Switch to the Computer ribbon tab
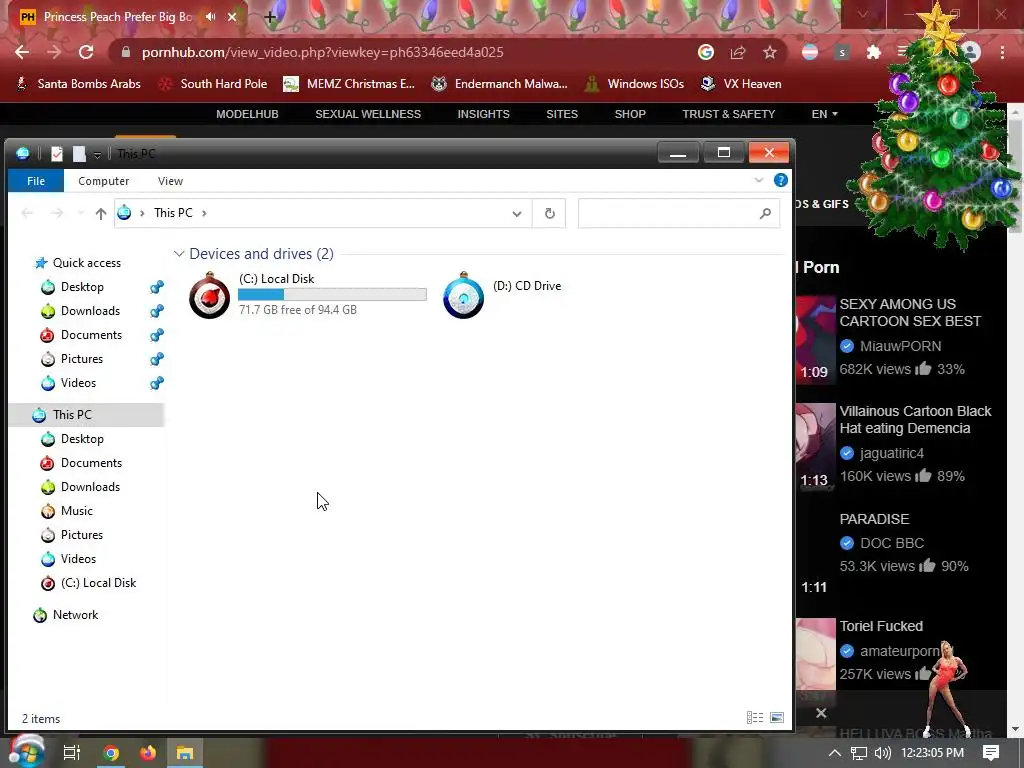Screen dimensions: 1024x768 click(x=103, y=181)
